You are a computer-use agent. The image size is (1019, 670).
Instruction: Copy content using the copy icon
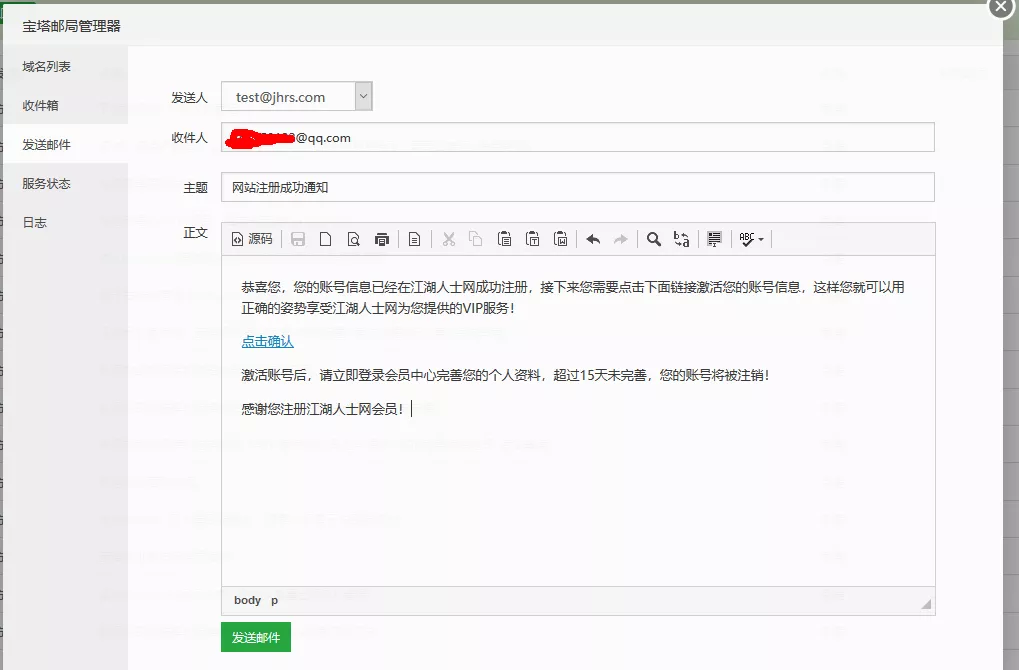(477, 238)
